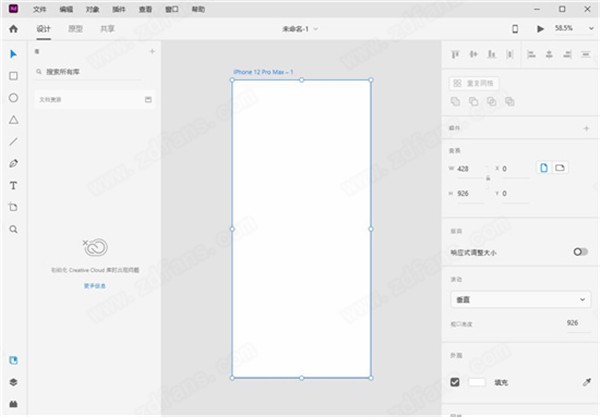Select the Text tool

[x=13, y=186]
